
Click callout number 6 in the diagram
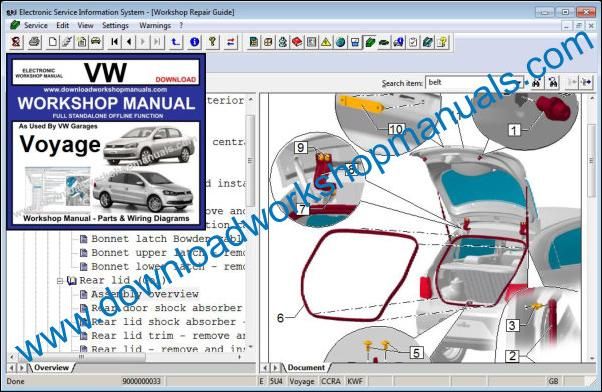click(x=281, y=318)
